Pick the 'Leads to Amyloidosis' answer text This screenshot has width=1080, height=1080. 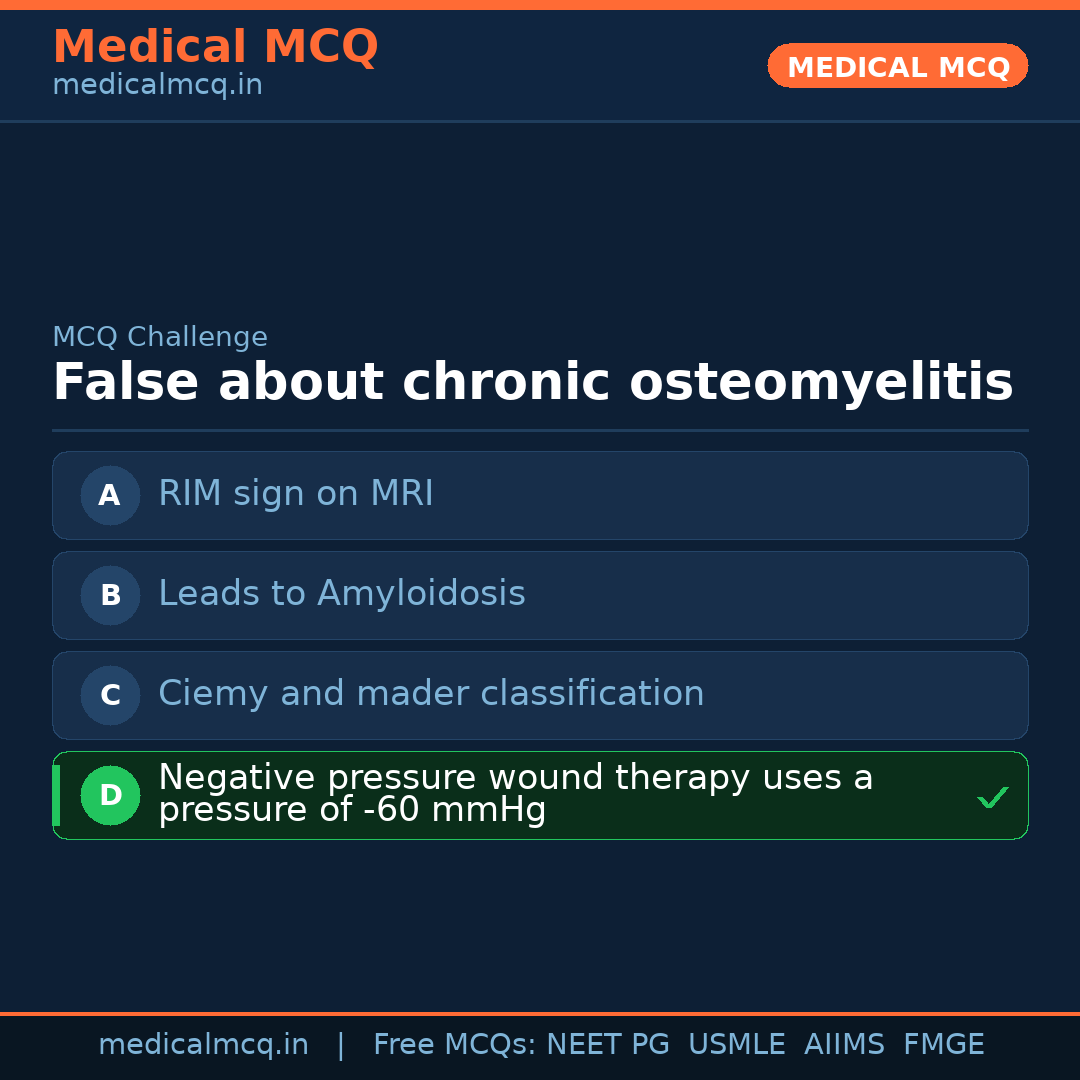[342, 594]
